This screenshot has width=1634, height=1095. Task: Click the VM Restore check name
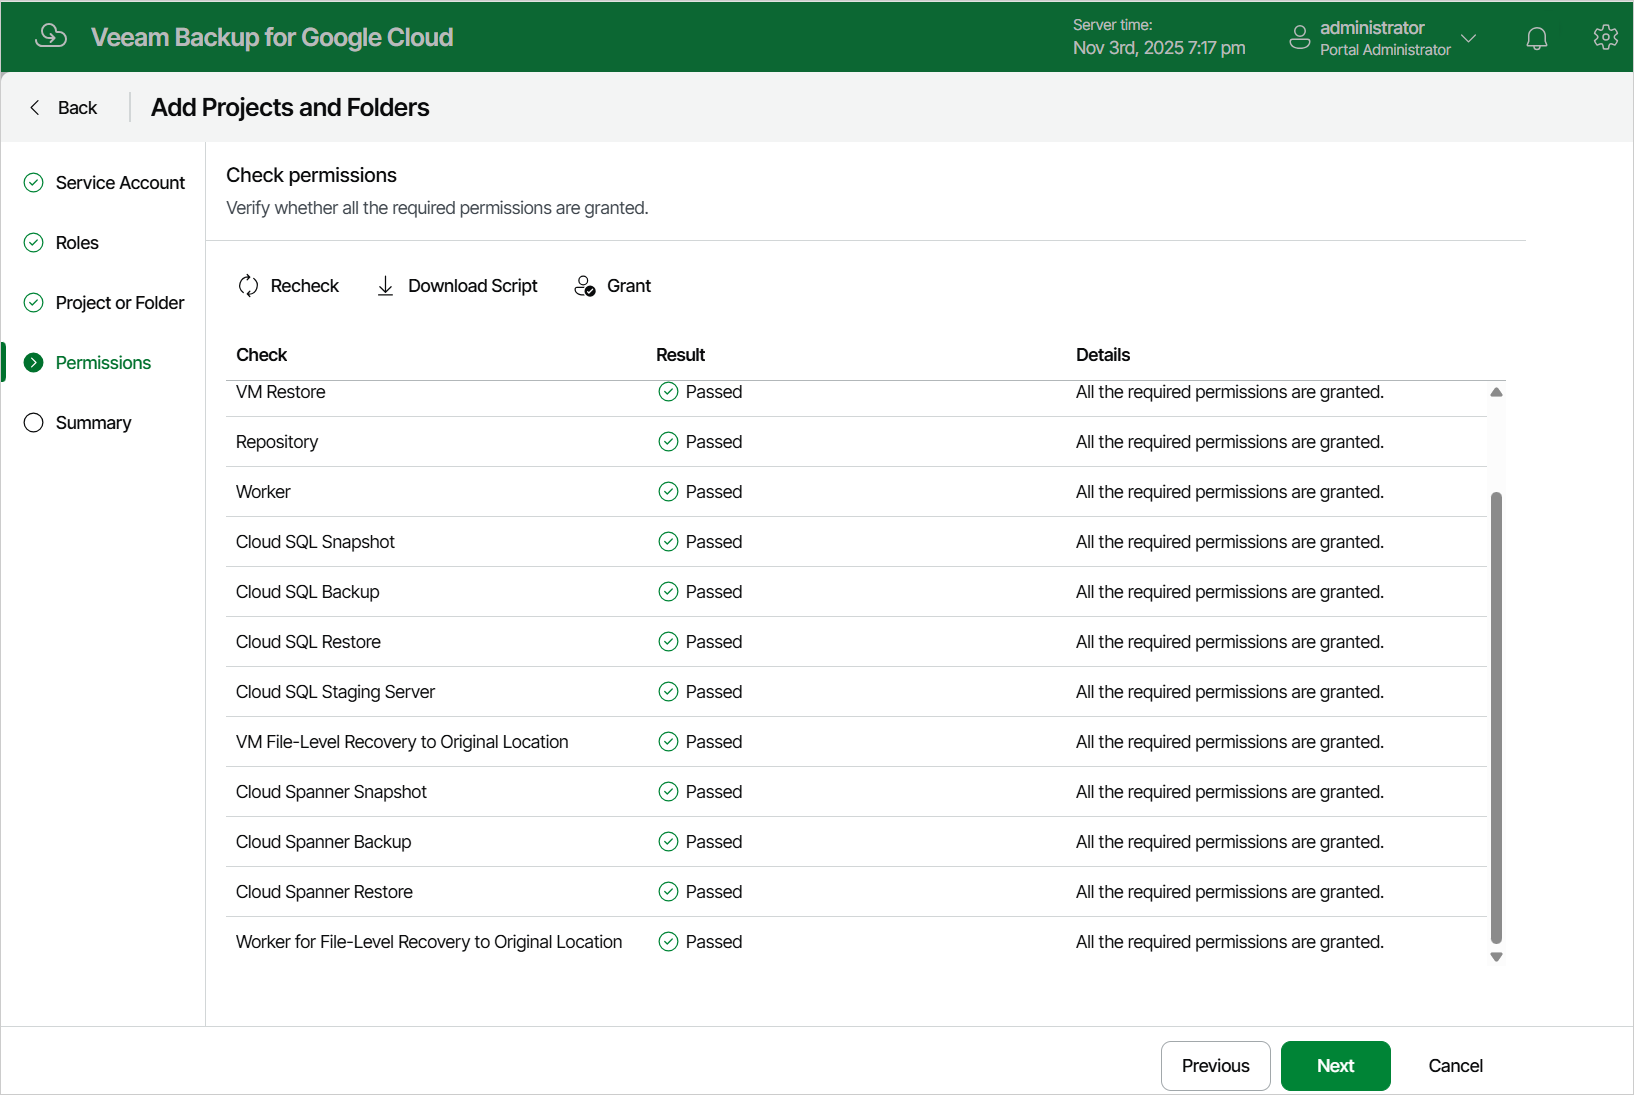coord(281,392)
